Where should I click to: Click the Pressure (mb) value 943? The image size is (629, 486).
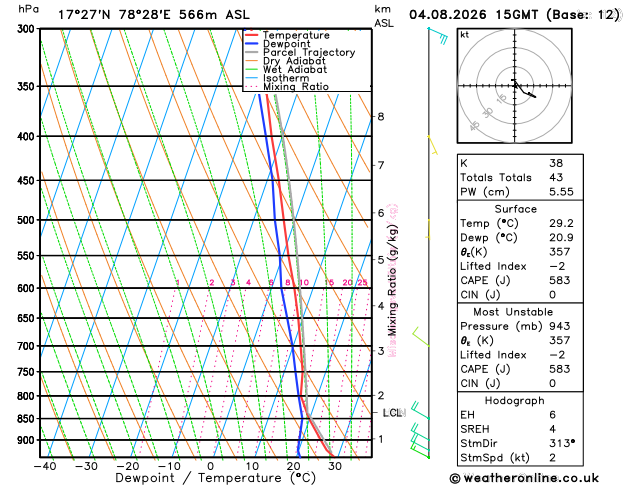point(560,326)
